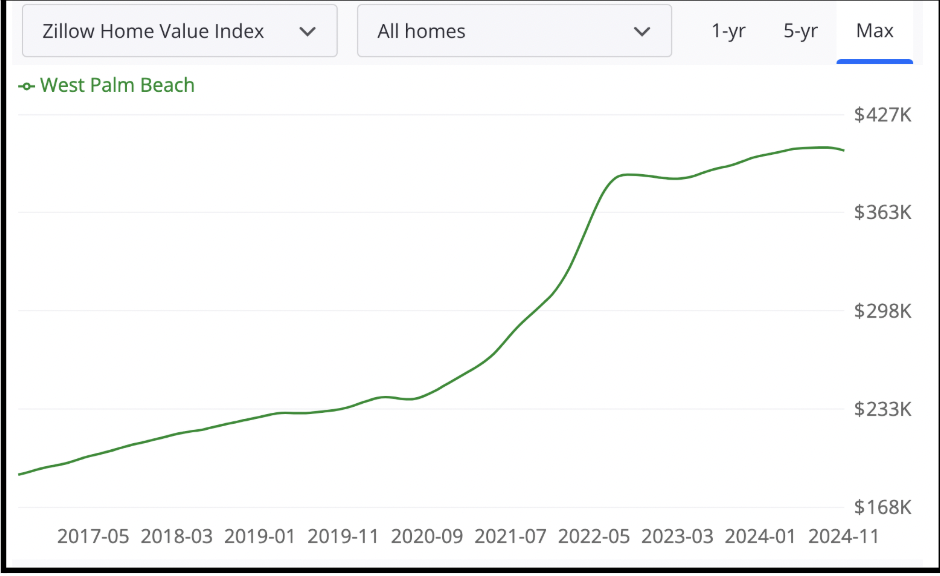940x576 pixels.
Task: Select the 2018-03 date label
Action: pos(177,536)
